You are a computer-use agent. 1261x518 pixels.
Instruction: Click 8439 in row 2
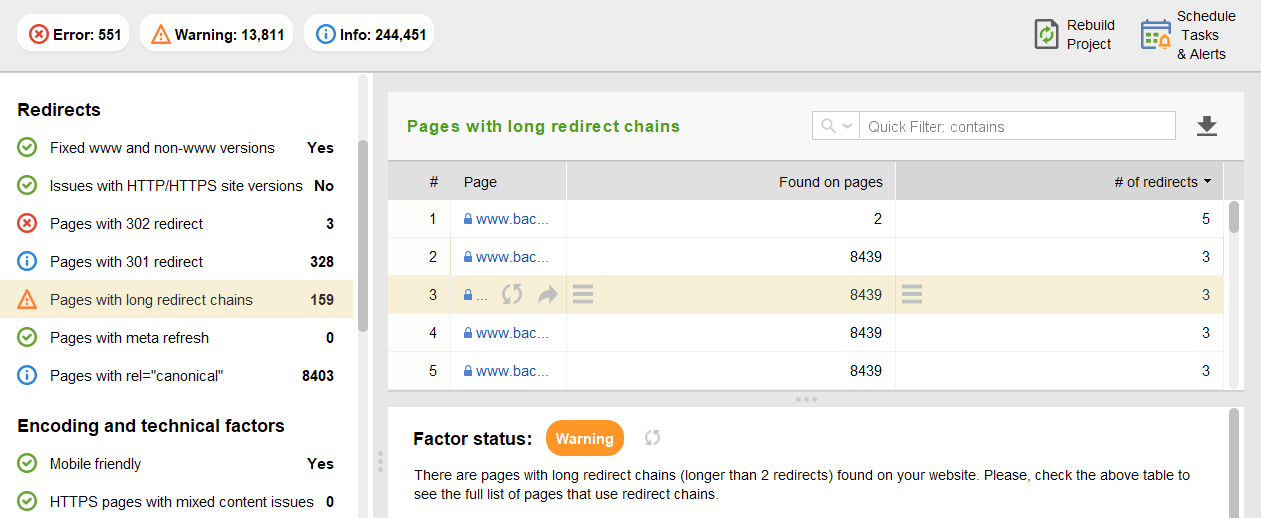pyautogui.click(x=866, y=257)
